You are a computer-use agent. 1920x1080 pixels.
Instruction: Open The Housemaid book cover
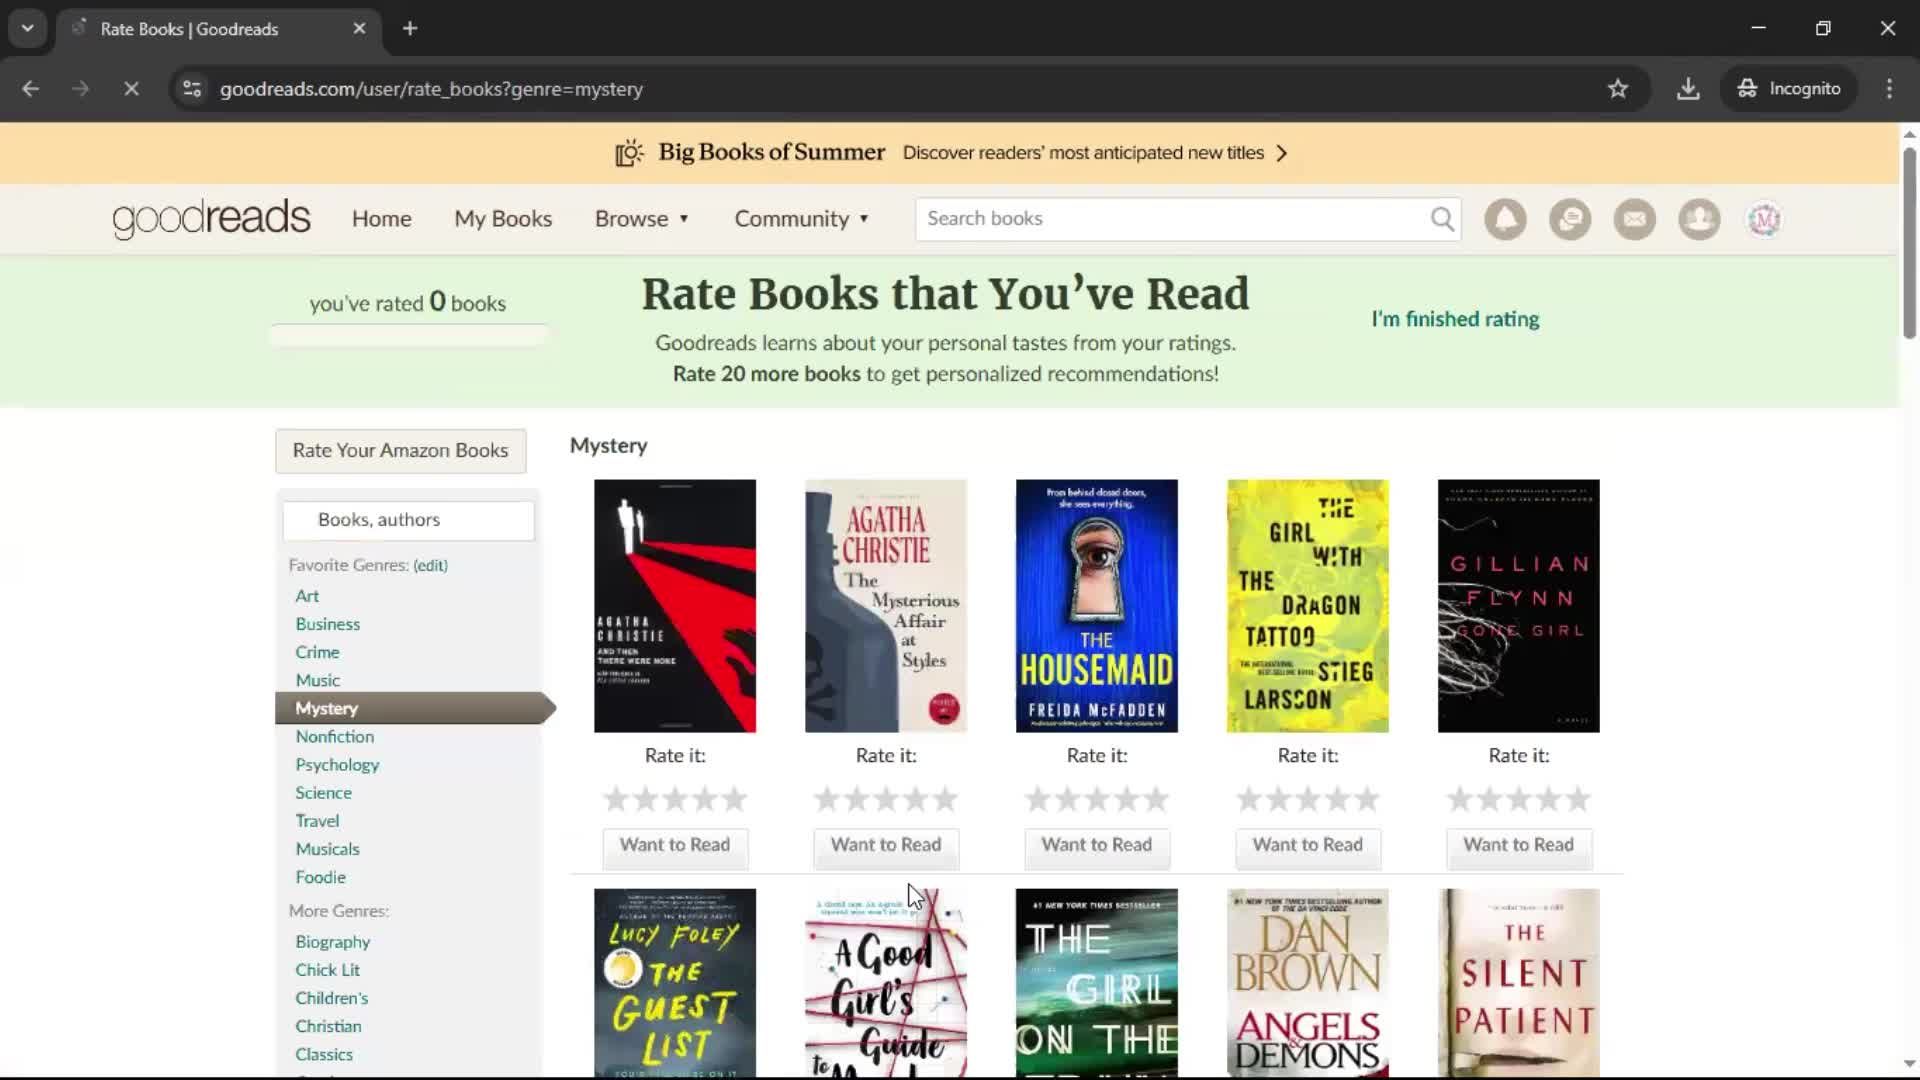pos(1097,606)
